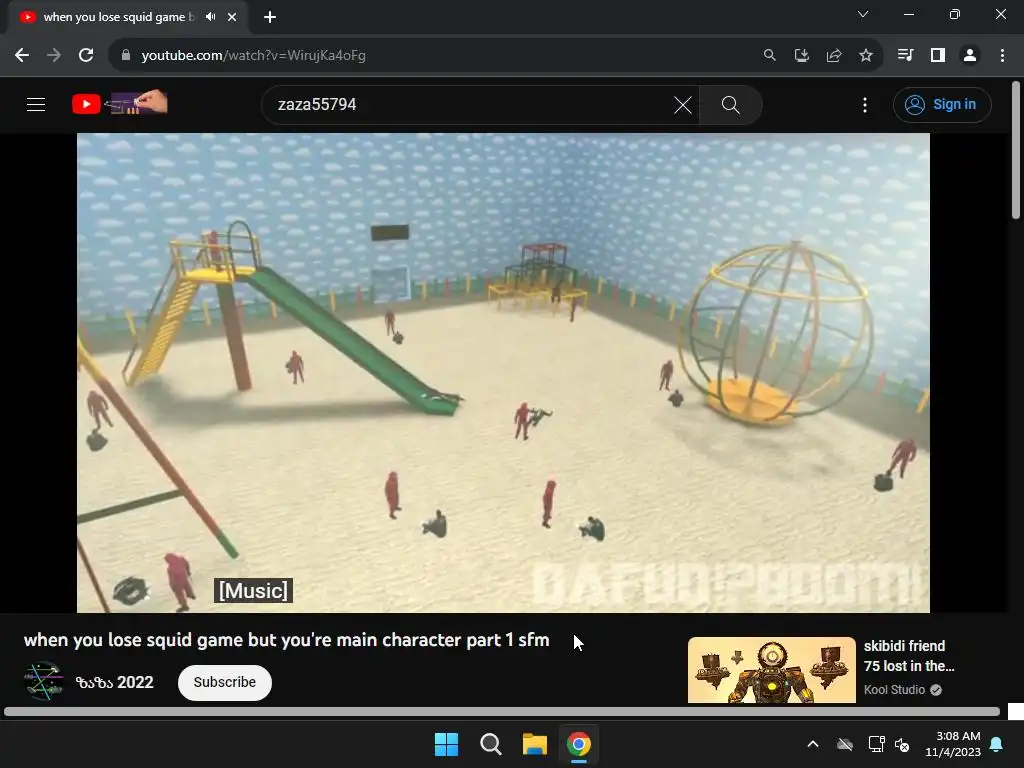Use the horizontal page scrollbar
This screenshot has width=1024, height=768.
502,712
